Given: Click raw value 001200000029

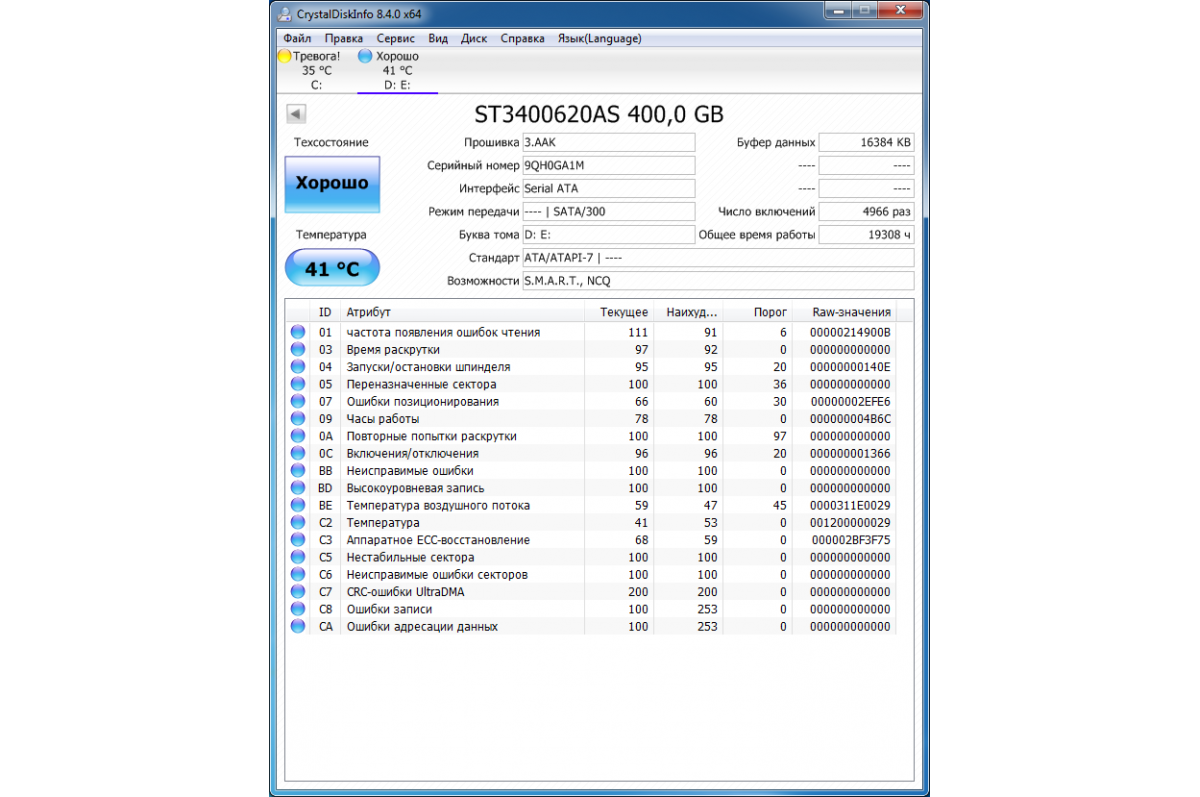Looking at the screenshot, I should pos(850,523).
